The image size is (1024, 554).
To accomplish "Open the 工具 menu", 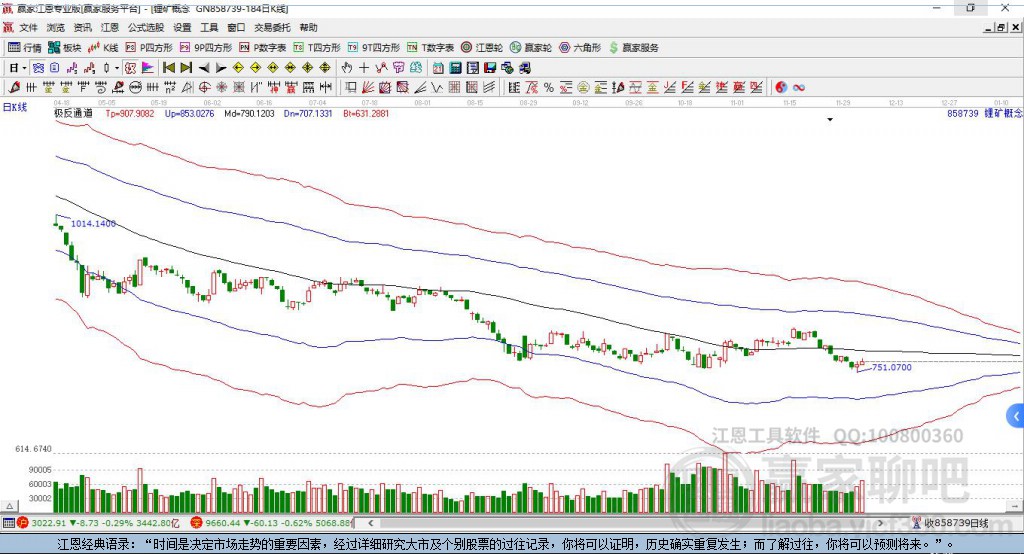I will [209, 27].
